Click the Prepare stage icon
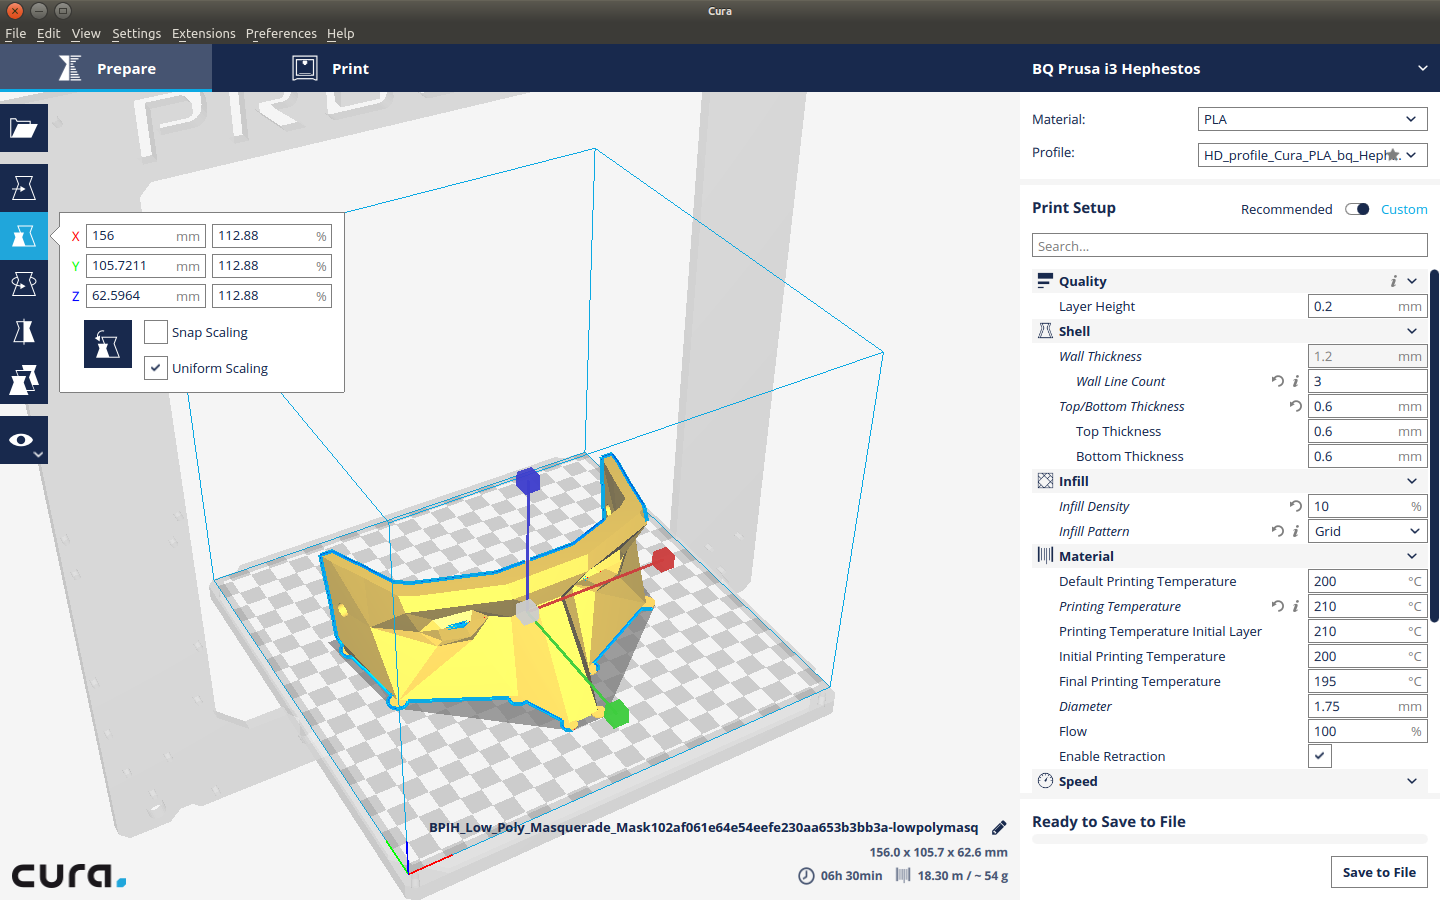 pyautogui.click(x=70, y=68)
